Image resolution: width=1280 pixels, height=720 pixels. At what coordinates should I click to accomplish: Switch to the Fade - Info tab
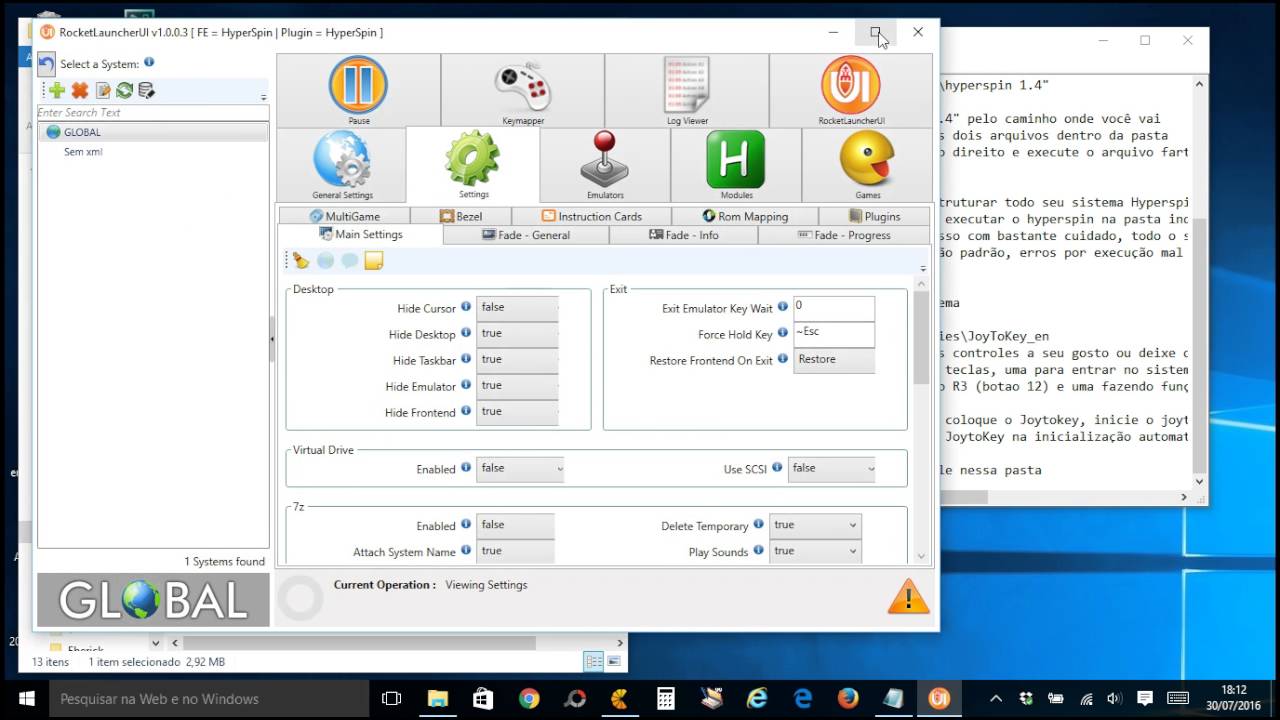(x=684, y=235)
